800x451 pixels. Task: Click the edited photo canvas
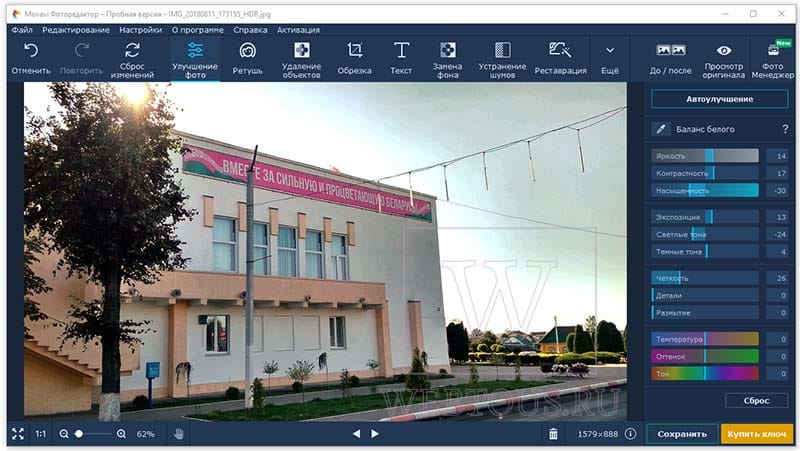click(326, 251)
